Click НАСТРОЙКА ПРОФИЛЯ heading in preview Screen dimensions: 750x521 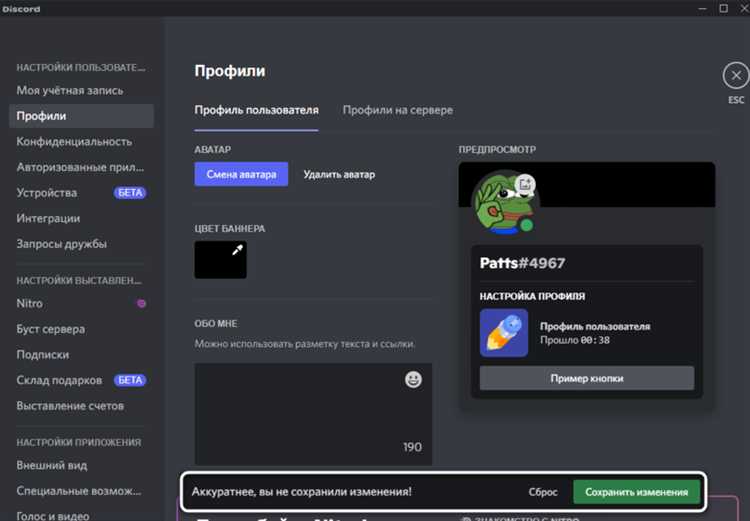(532, 296)
